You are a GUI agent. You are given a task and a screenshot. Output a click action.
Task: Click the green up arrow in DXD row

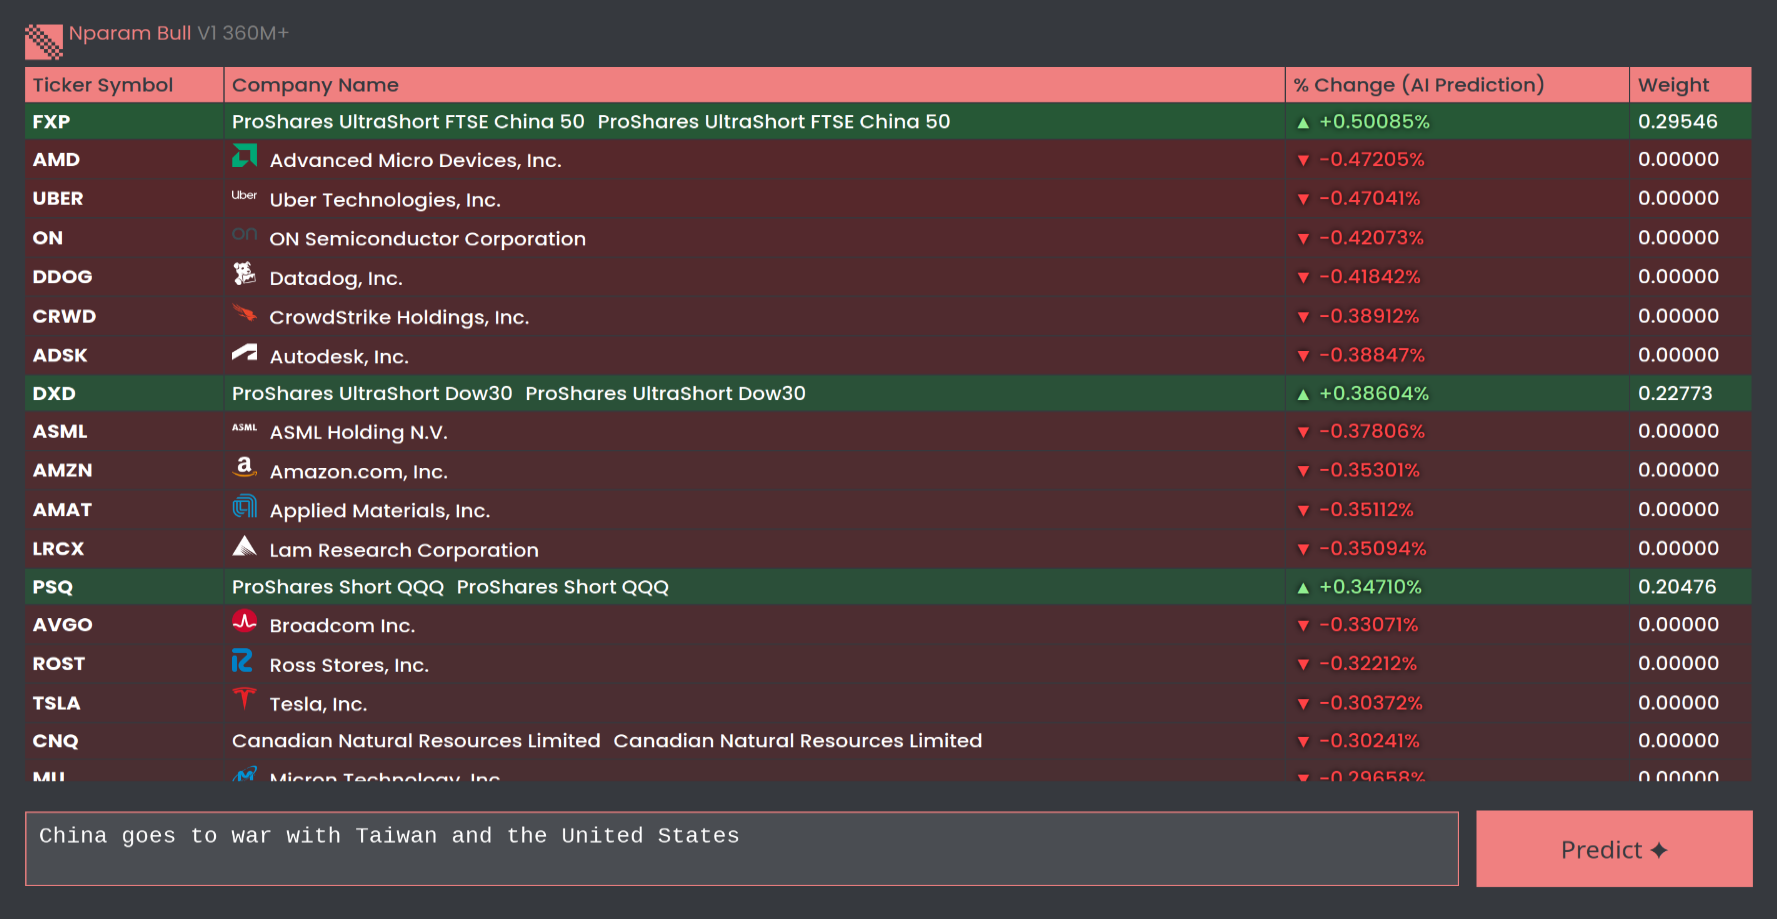click(x=1303, y=394)
